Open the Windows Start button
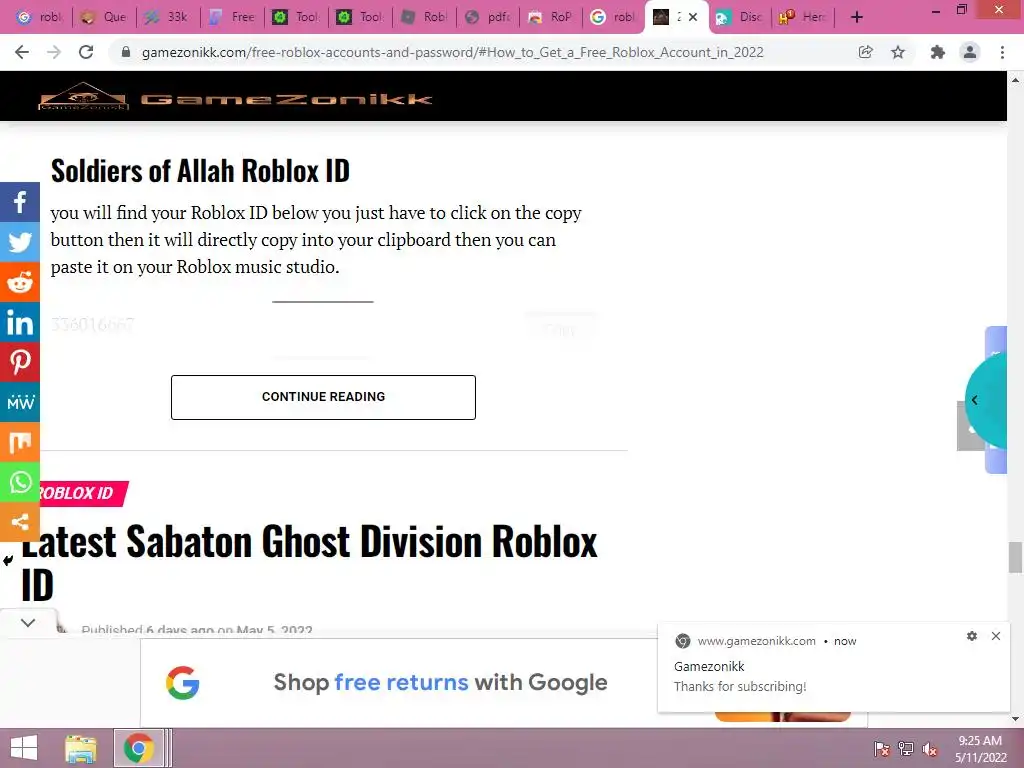 (24, 748)
